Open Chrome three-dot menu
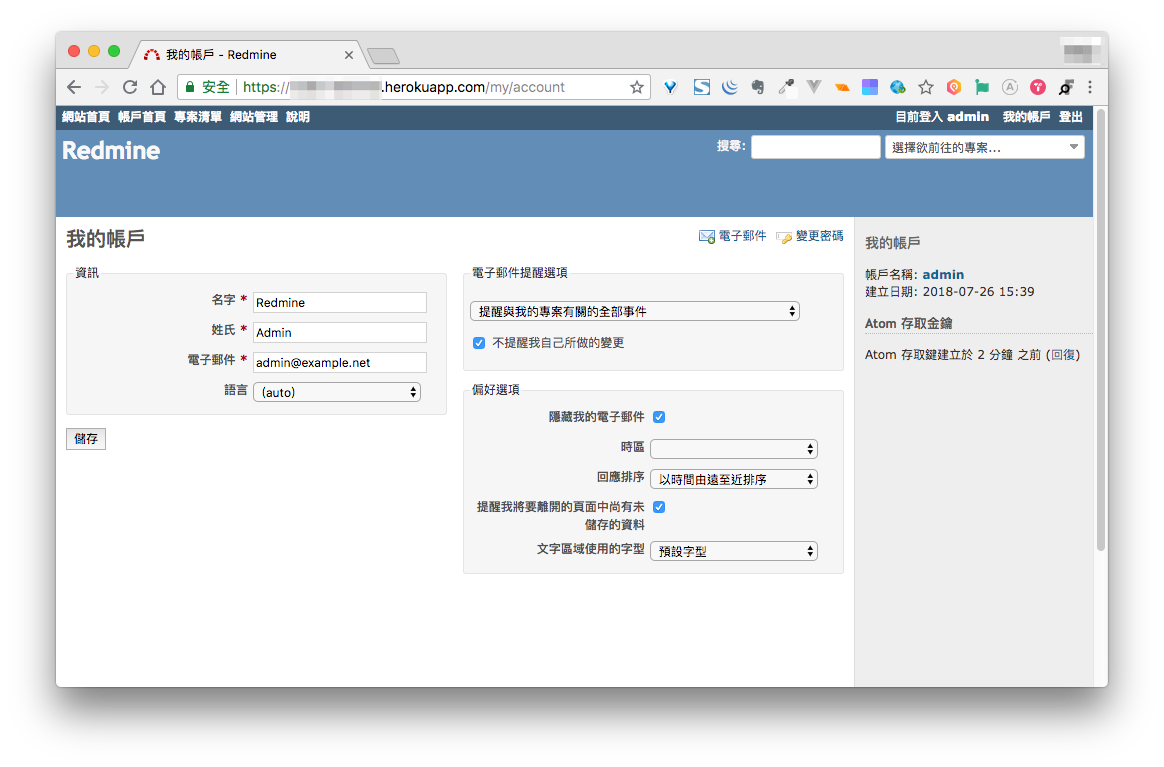This screenshot has height=767, width=1164. pos(1090,87)
